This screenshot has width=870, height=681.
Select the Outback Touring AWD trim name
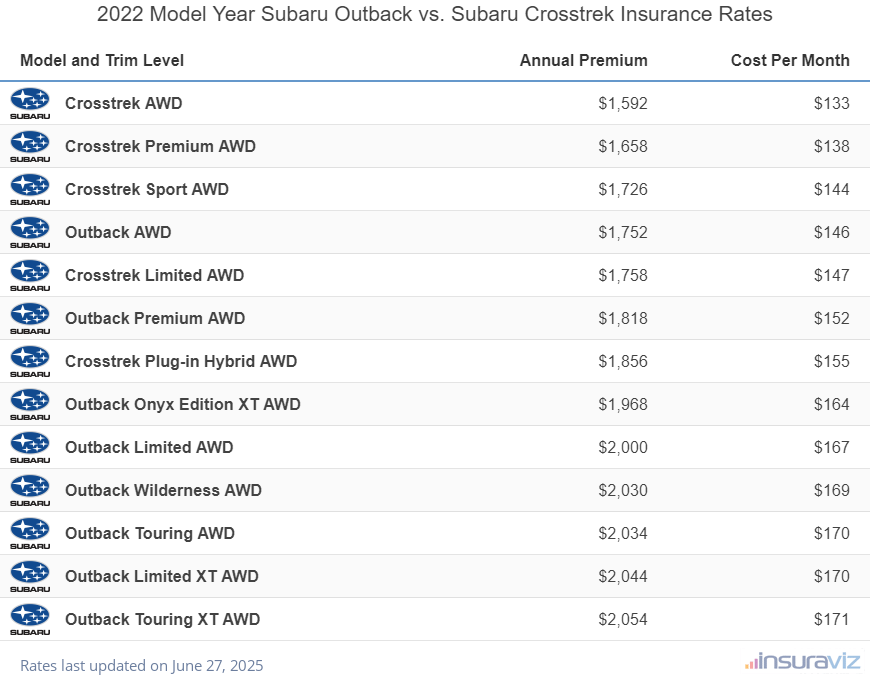[x=150, y=533]
